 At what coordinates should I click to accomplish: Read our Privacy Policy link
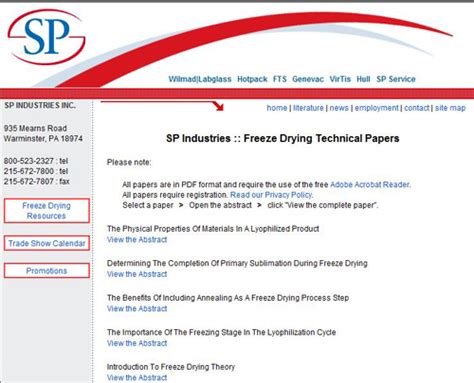coord(271,195)
